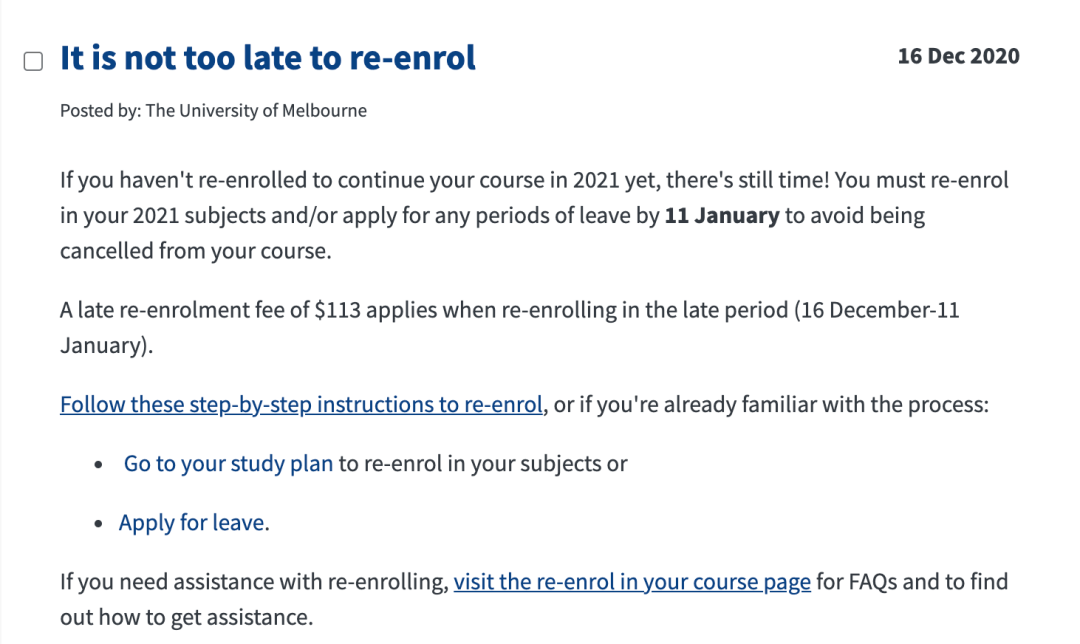Click the bold '11 January' deadline text
Viewport: 1080px width, 644px height.
pyautogui.click(x=721, y=216)
